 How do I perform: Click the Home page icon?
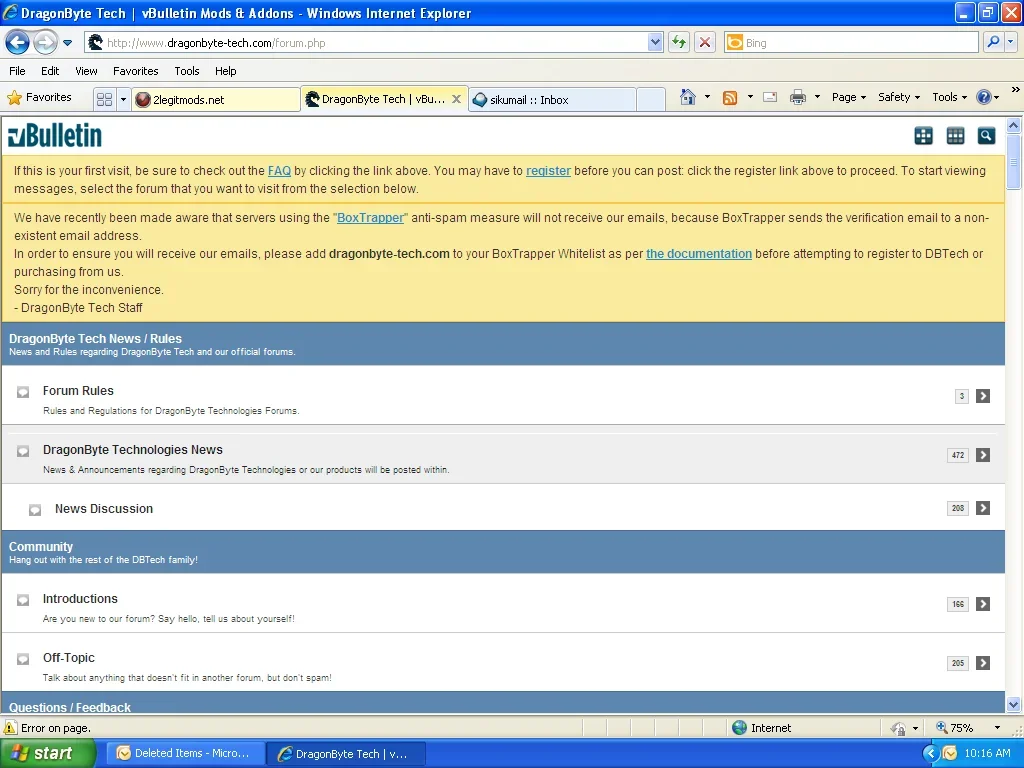687,97
